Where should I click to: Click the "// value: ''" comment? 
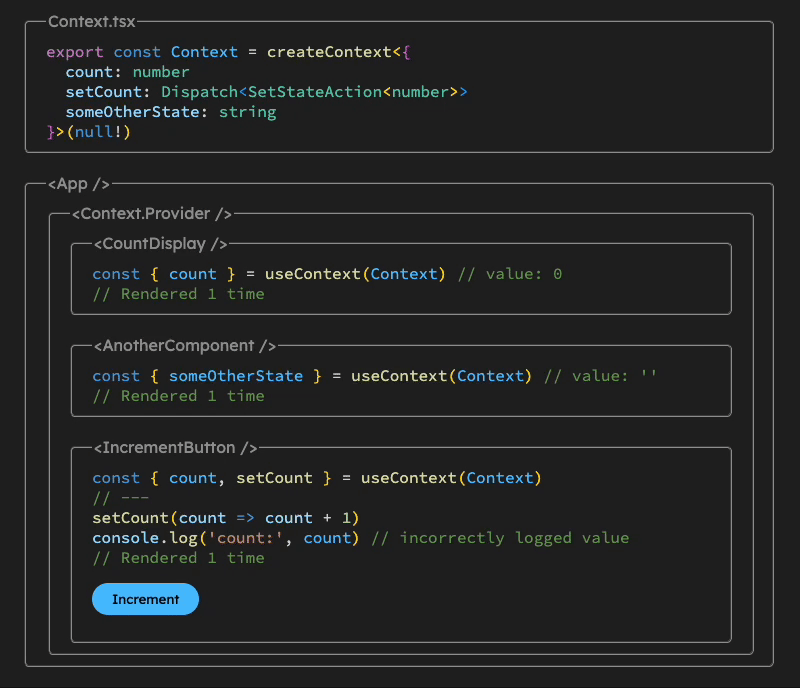point(601,376)
